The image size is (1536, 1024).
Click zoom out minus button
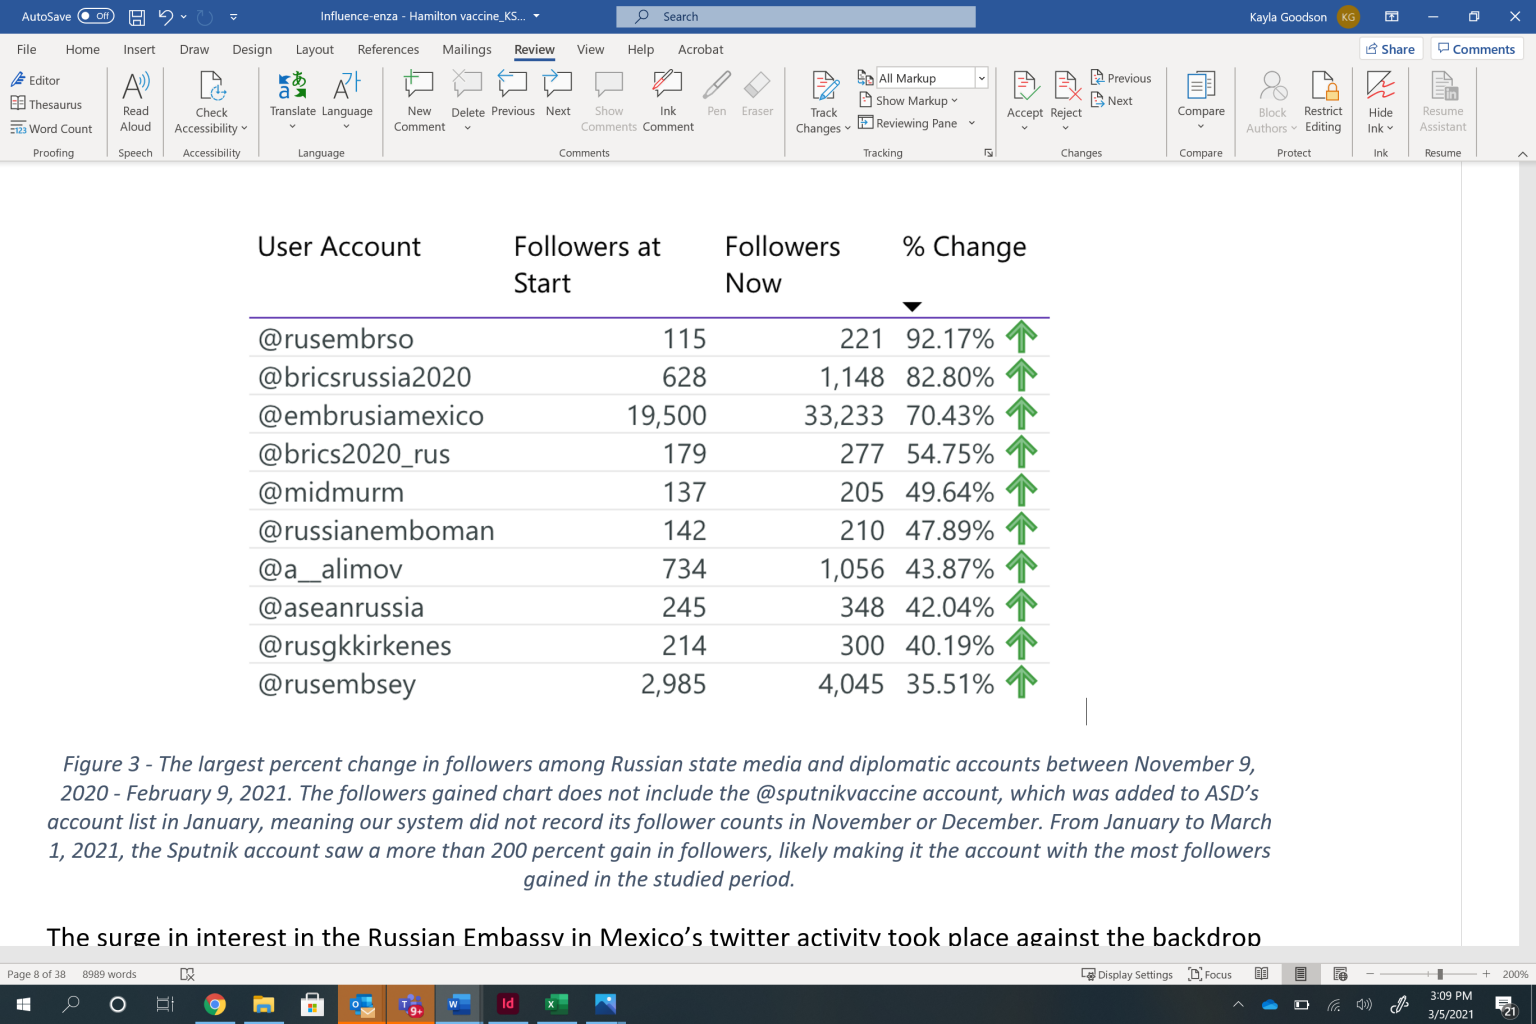[1370, 974]
